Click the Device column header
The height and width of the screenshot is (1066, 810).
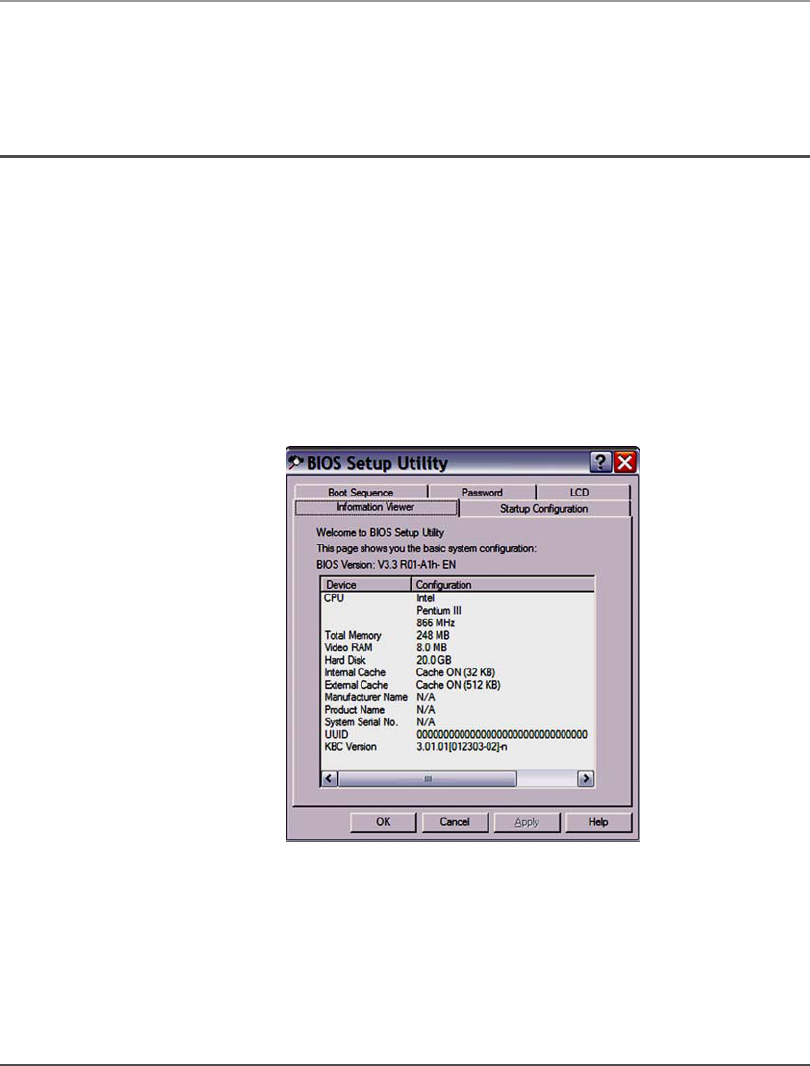[x=366, y=585]
